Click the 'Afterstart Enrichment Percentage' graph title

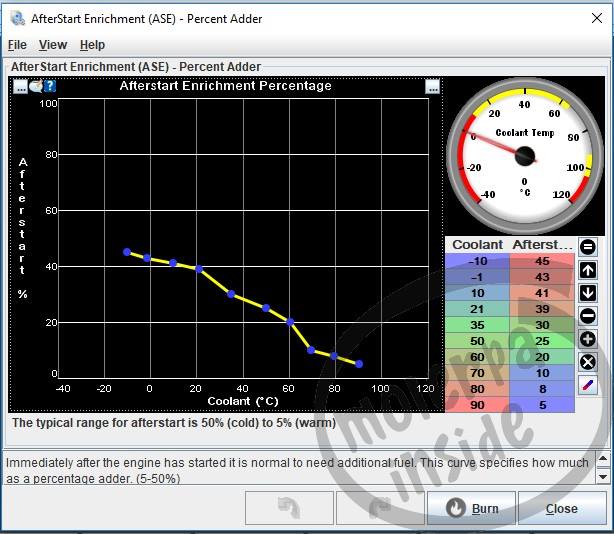[x=226, y=86]
